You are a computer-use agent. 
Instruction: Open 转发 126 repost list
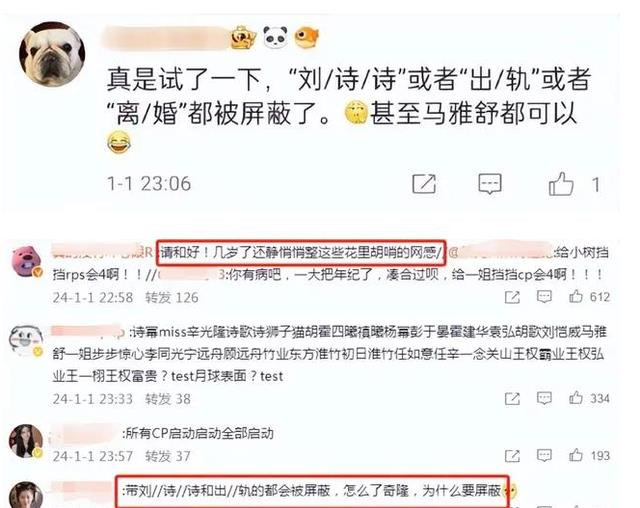click(172, 297)
